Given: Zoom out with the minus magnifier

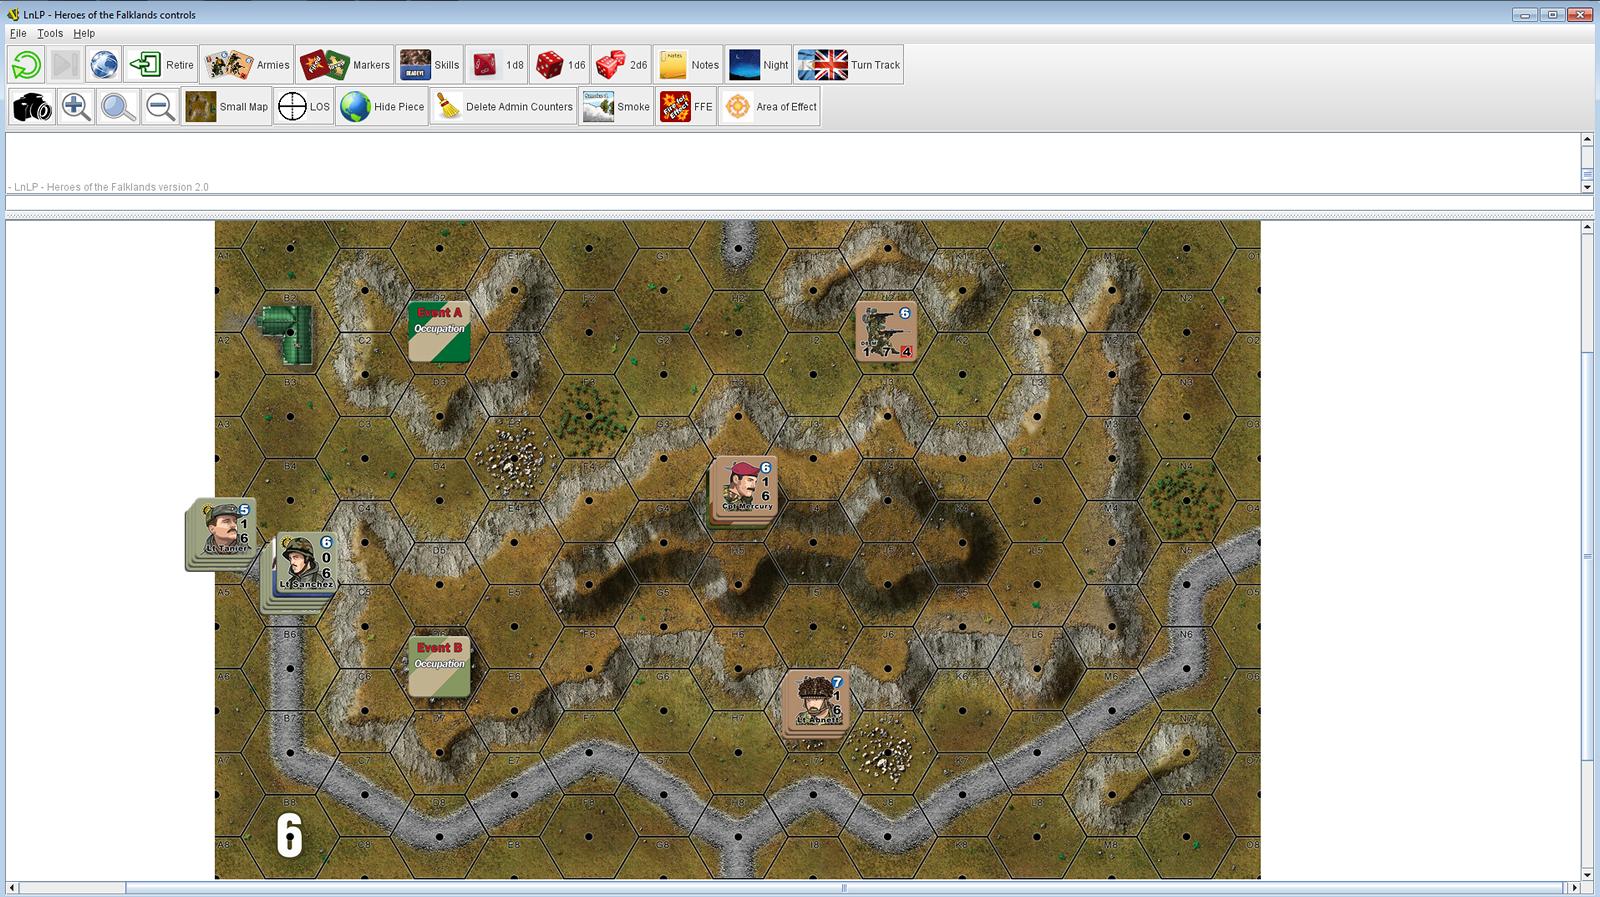Looking at the screenshot, I should pyautogui.click(x=160, y=107).
